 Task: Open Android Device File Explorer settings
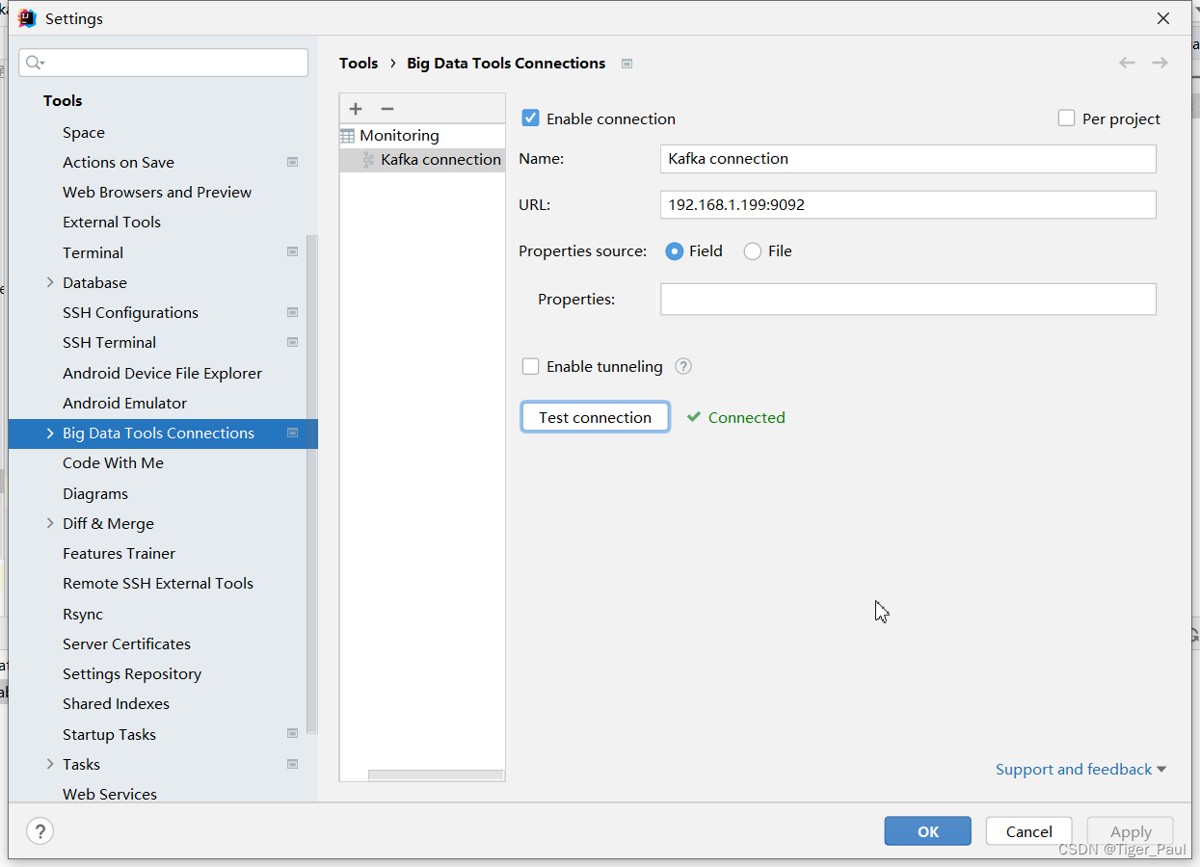click(x=162, y=373)
